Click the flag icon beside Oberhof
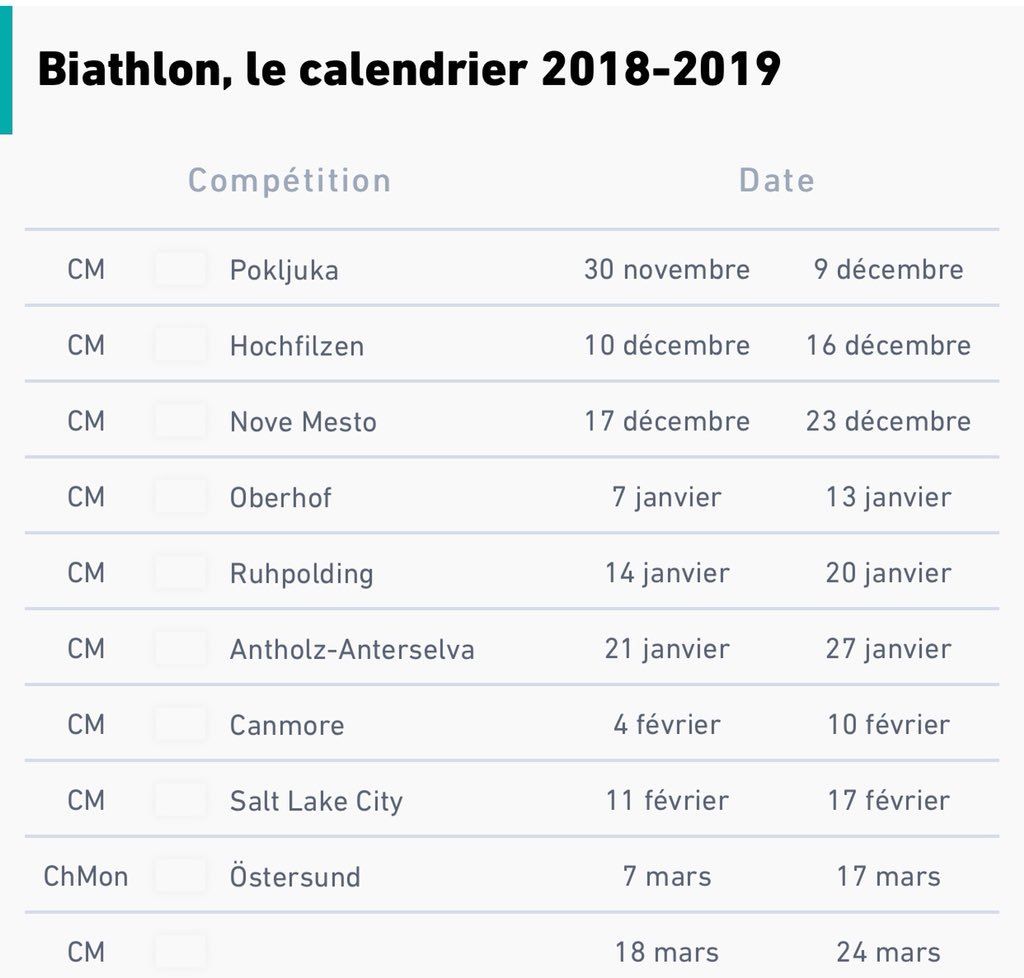The width and height of the screenshot is (1024, 978). [x=181, y=497]
